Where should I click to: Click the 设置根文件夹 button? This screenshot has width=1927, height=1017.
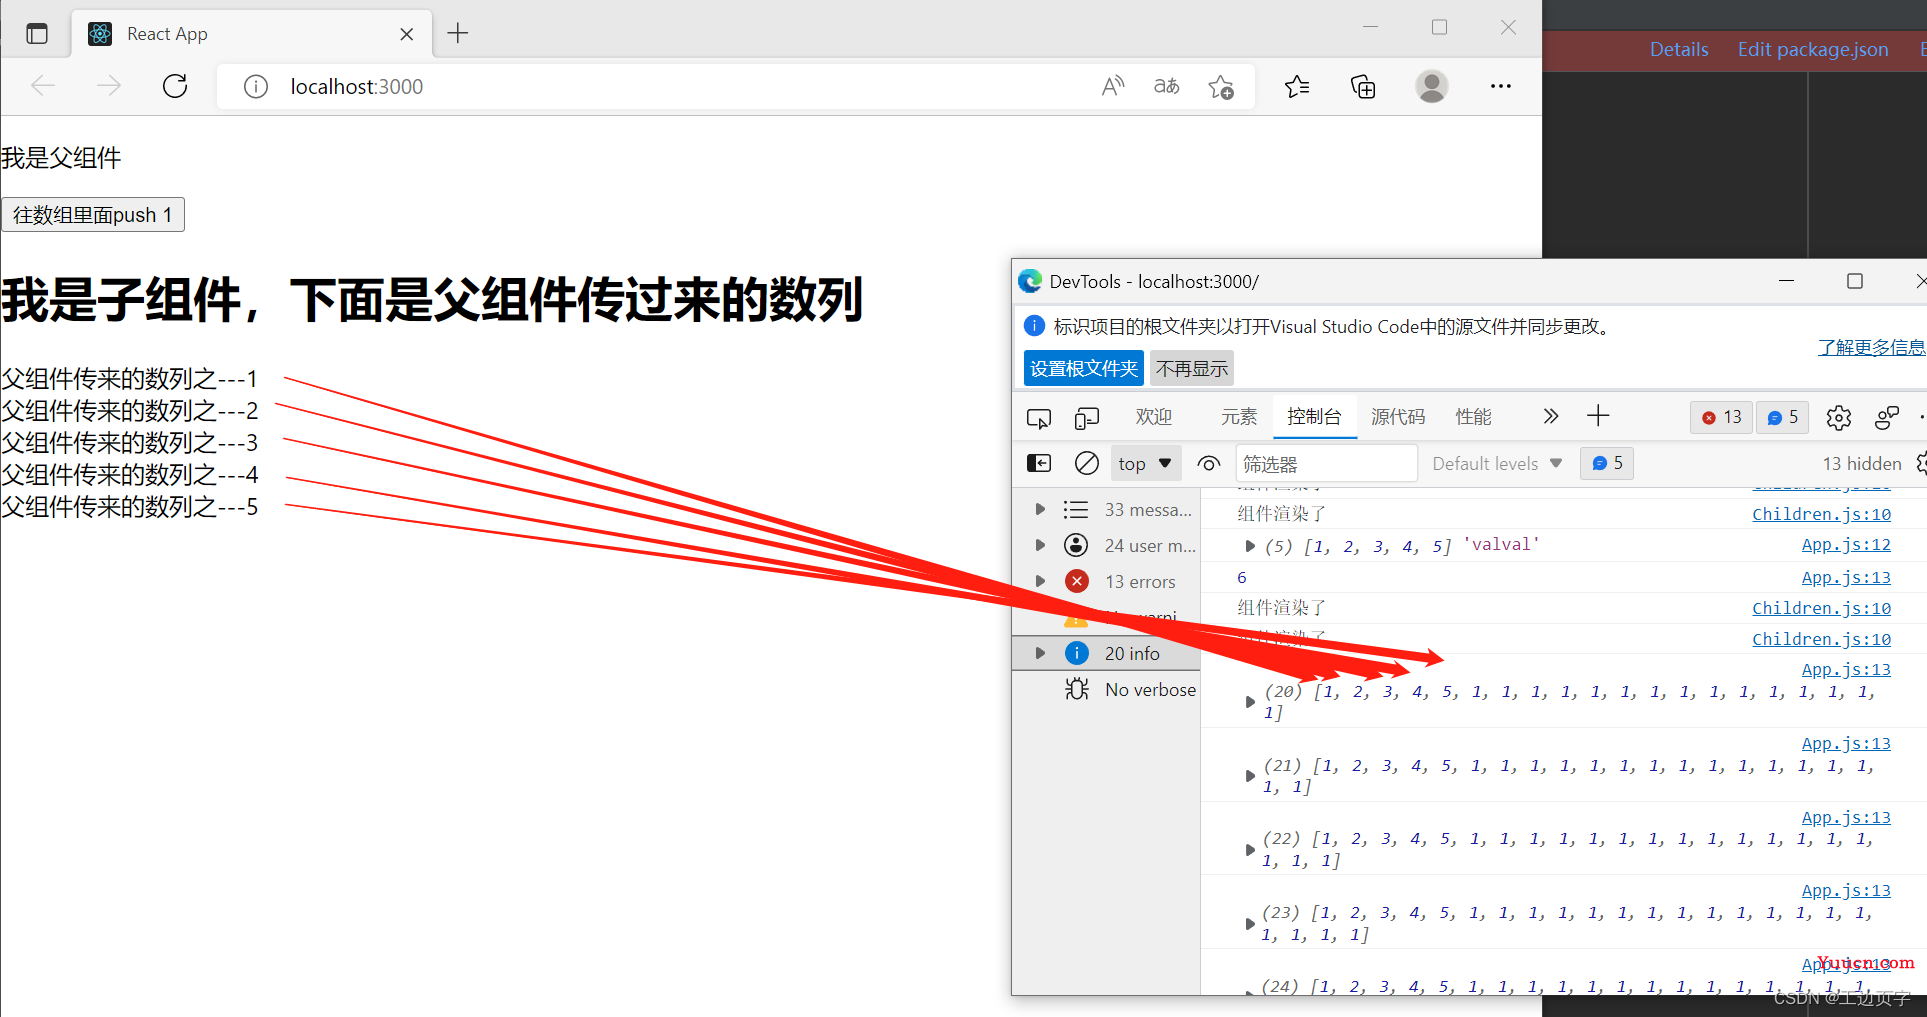[1084, 368]
